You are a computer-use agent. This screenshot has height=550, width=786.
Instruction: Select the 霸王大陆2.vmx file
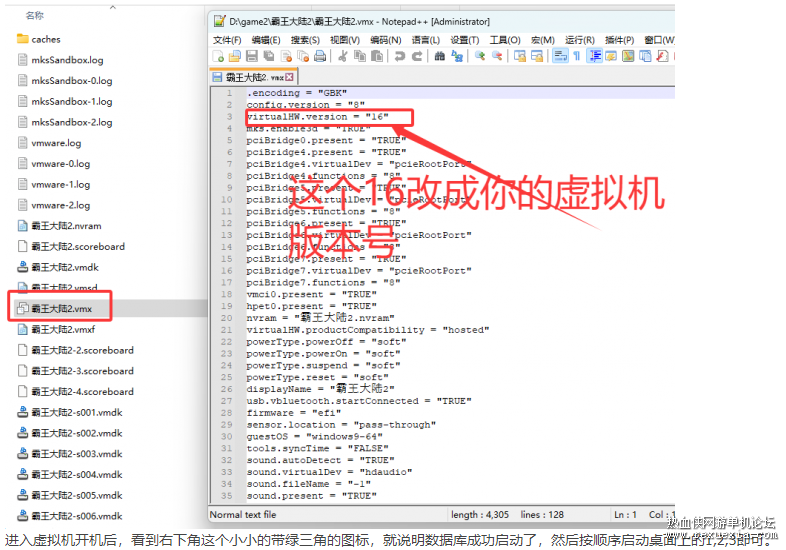(60, 308)
